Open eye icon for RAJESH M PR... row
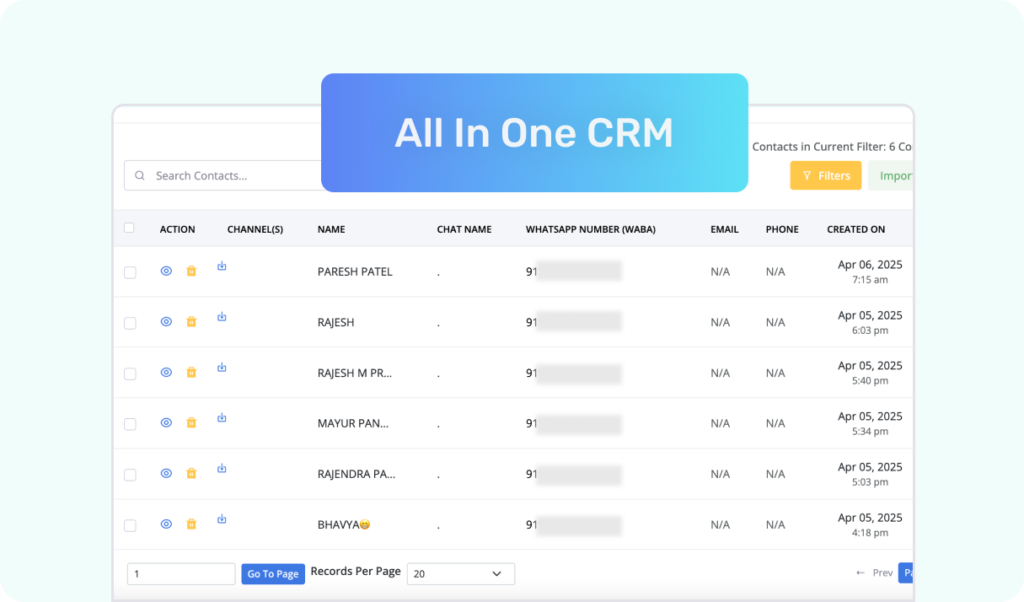Screen dimensions: 1024x602 [x=166, y=372]
